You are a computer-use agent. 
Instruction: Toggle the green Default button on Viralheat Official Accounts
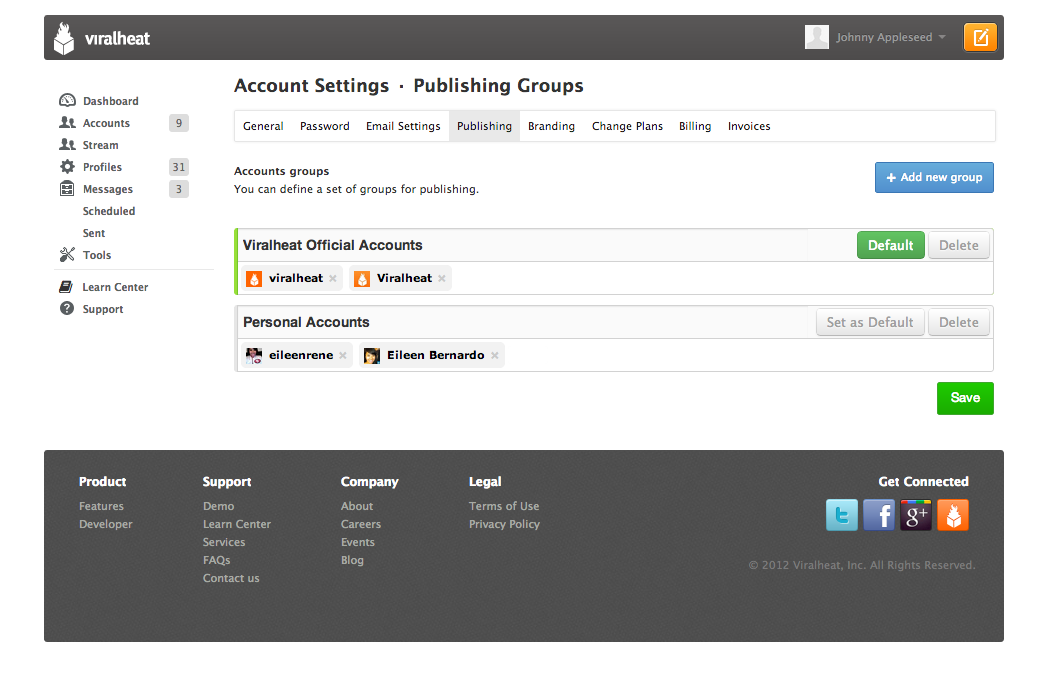coord(890,245)
